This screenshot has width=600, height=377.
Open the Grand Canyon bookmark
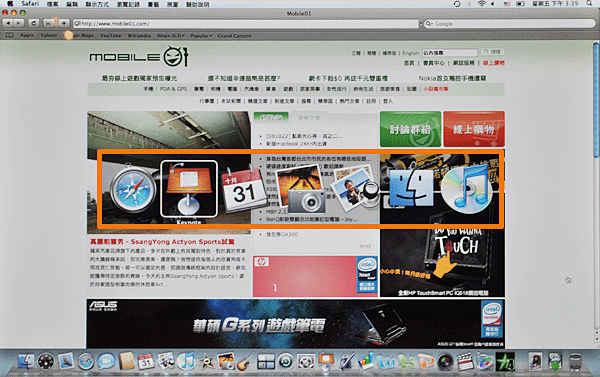pyautogui.click(x=234, y=36)
